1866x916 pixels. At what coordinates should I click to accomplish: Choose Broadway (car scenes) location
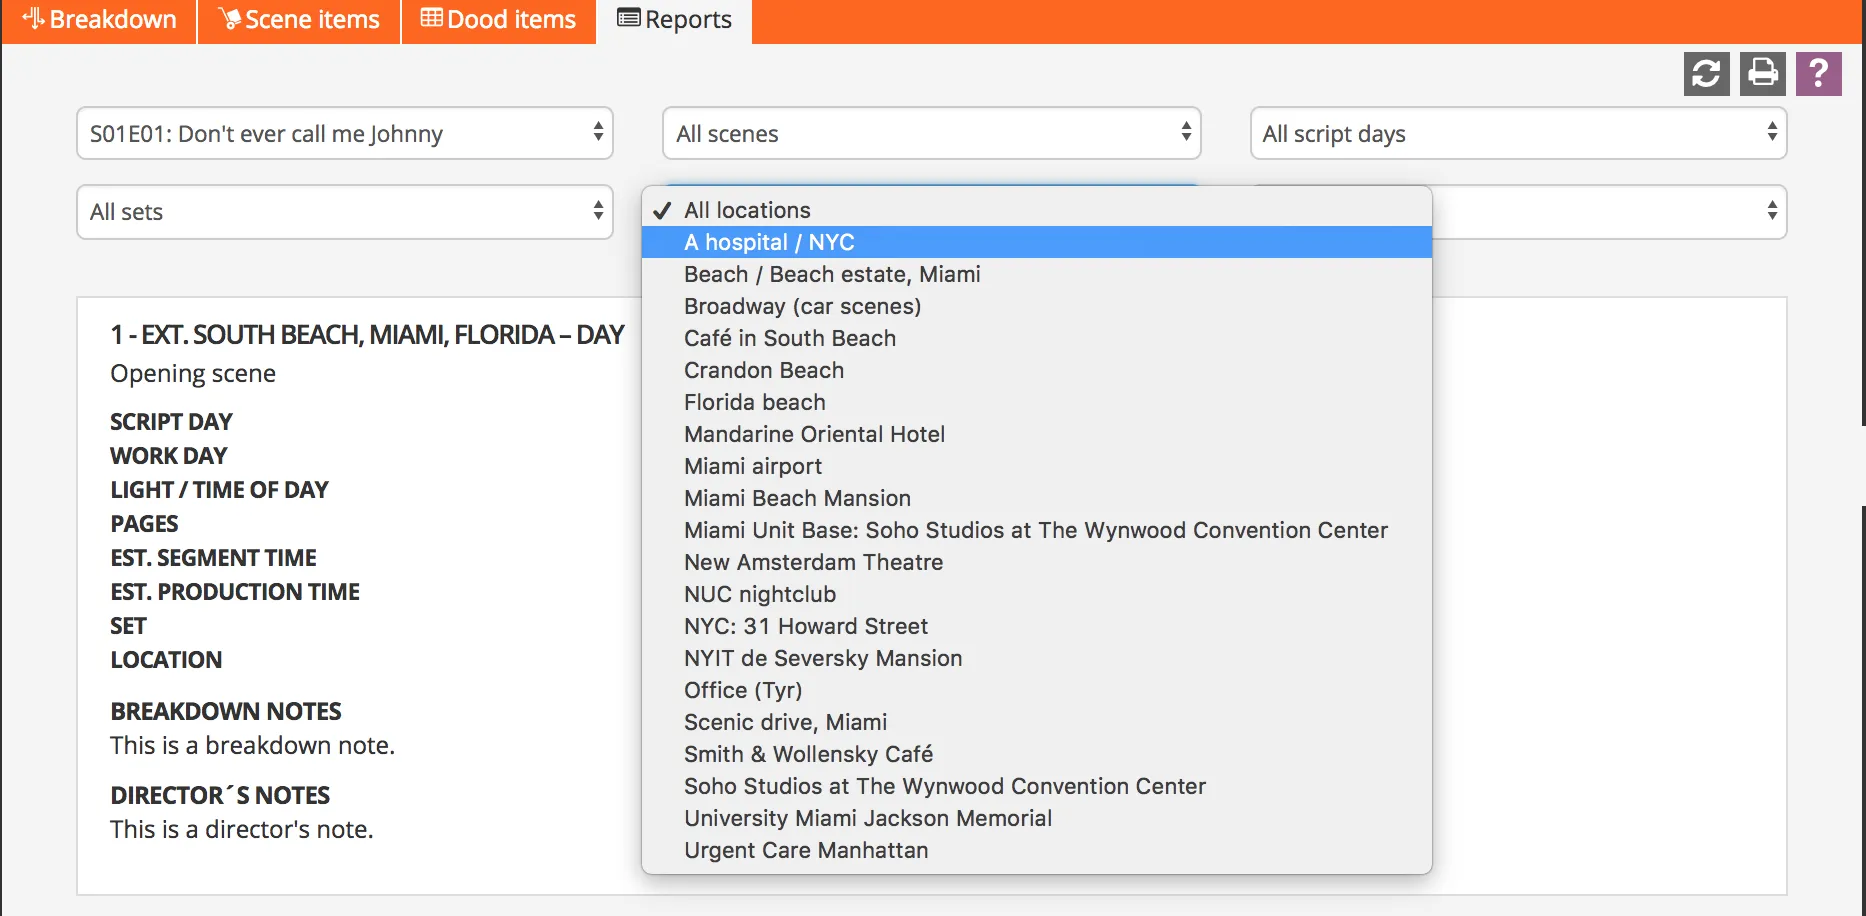[1037, 306]
